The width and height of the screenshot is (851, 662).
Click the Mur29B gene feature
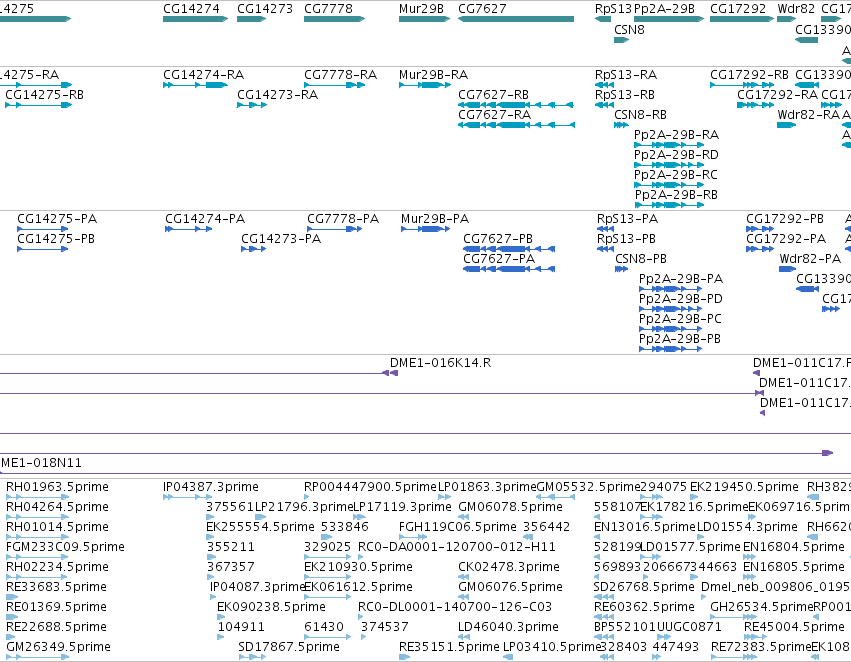point(424,19)
